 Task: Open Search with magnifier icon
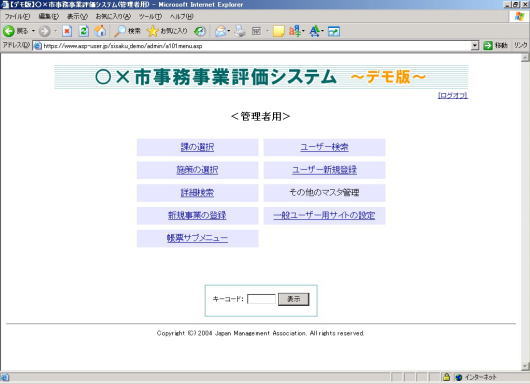tap(119, 31)
